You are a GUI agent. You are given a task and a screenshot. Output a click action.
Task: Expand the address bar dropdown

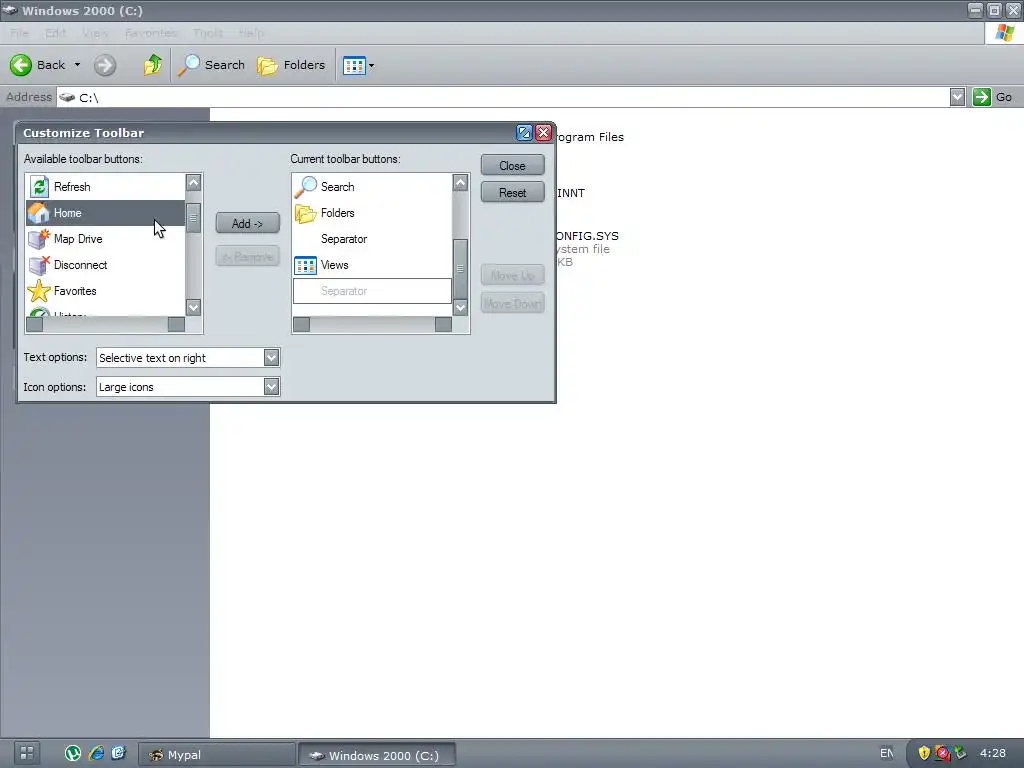957,97
